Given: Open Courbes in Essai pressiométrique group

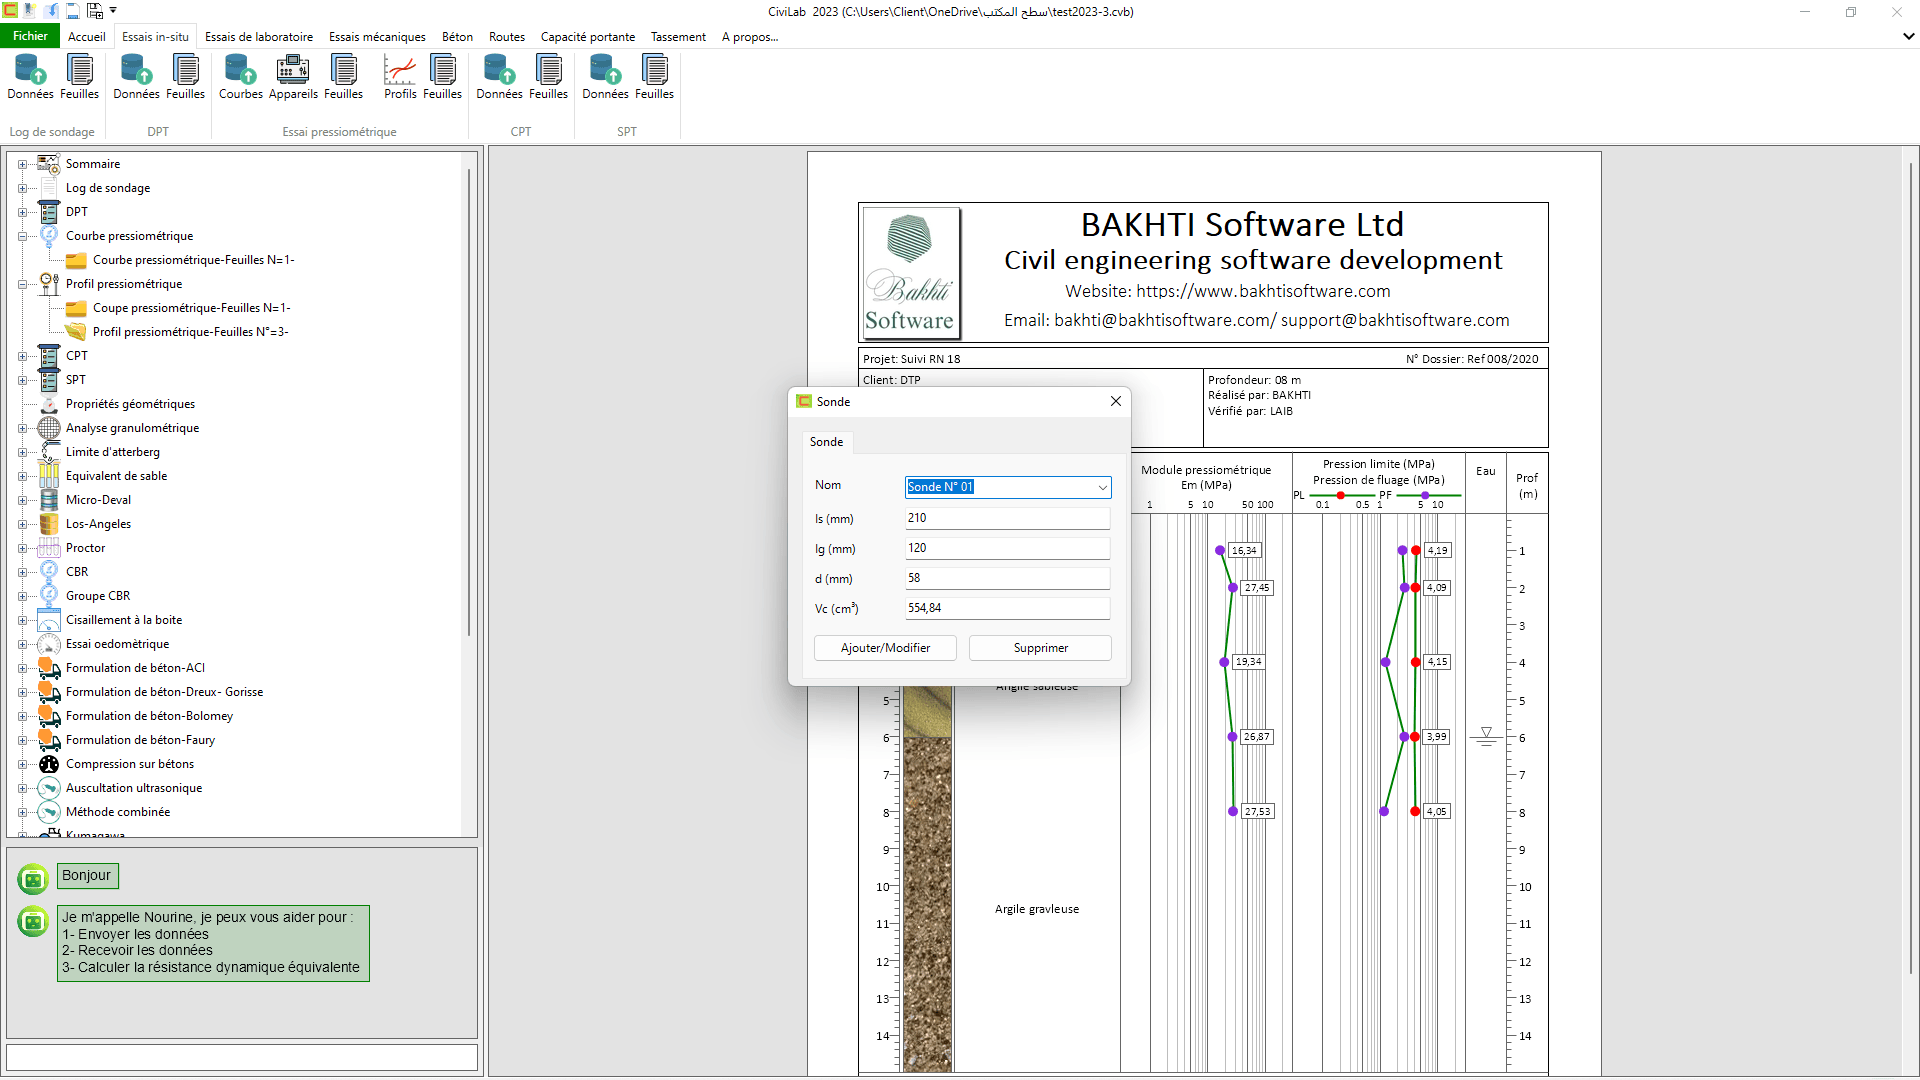Looking at the screenshot, I should (x=240, y=77).
